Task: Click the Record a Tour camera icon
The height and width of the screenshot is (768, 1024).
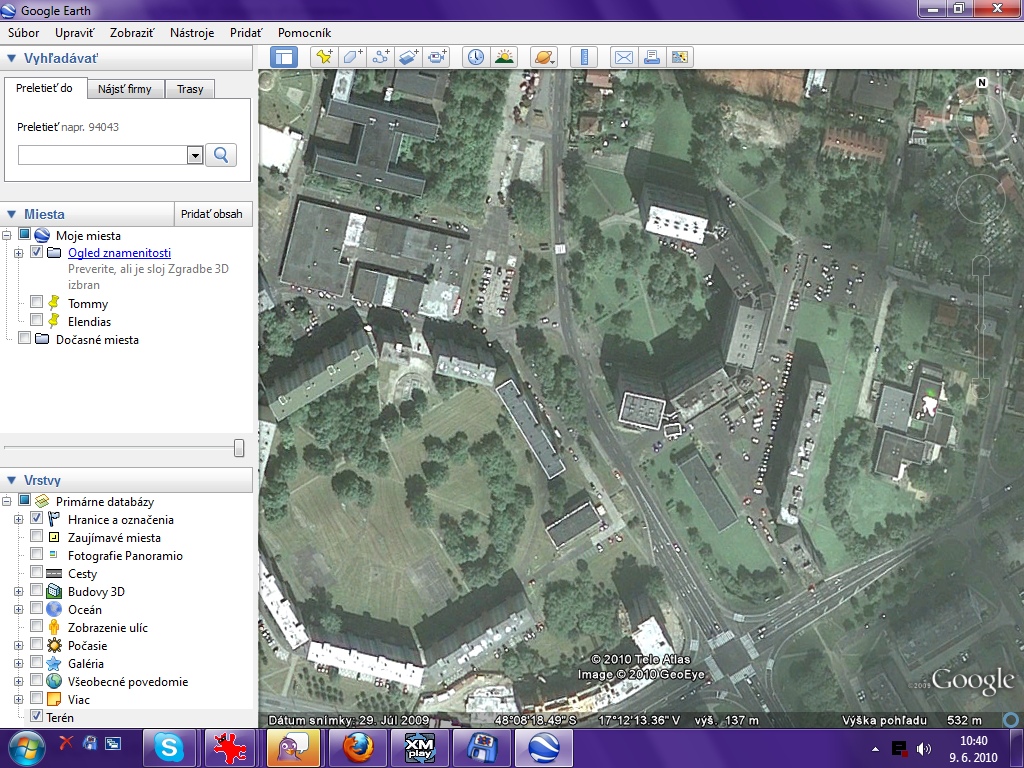Action: pos(437,57)
